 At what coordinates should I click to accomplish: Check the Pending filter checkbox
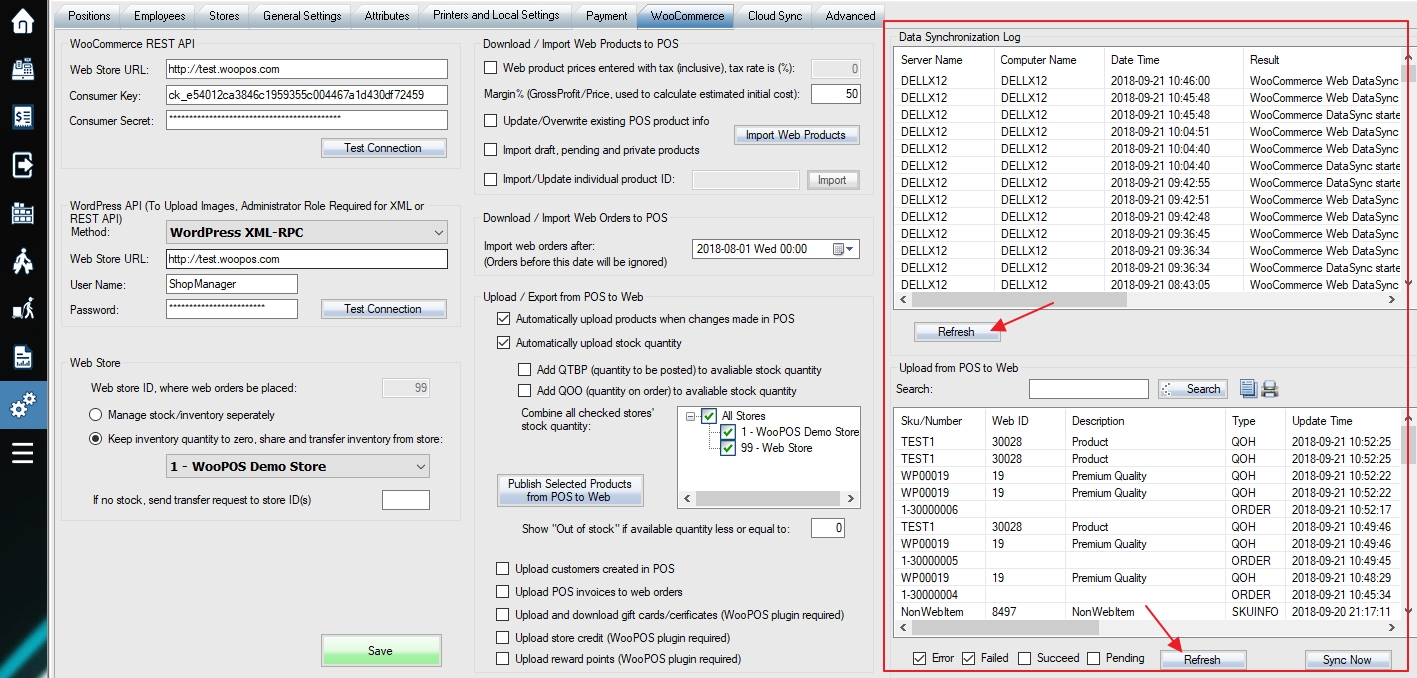click(x=1093, y=658)
